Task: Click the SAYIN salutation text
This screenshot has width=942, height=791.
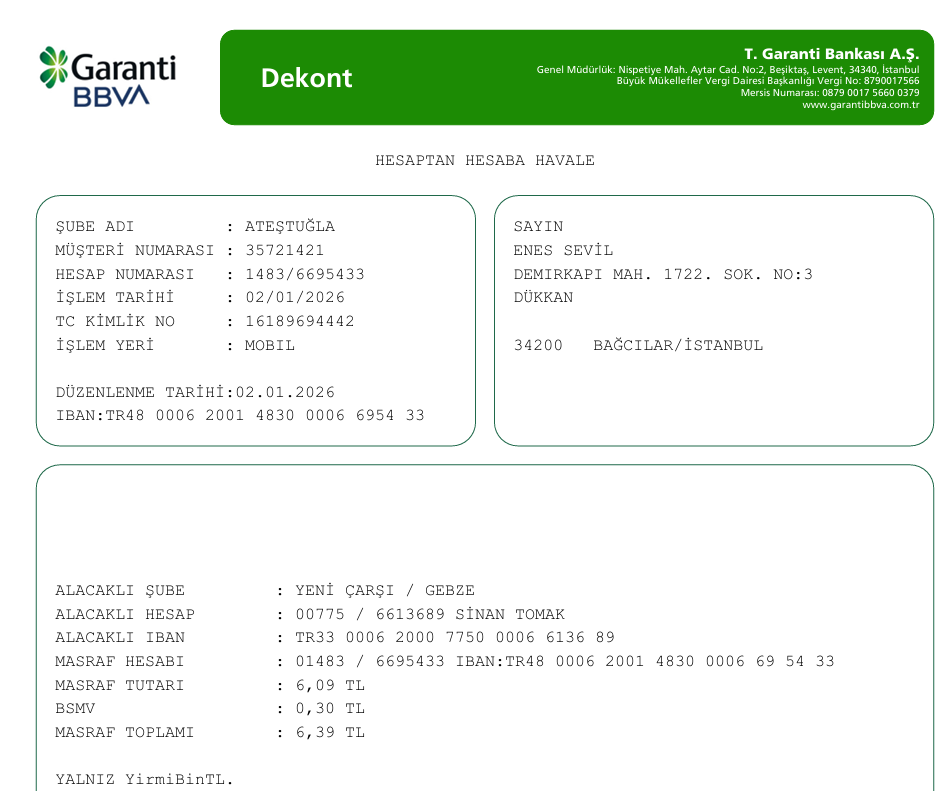Action: click(538, 226)
